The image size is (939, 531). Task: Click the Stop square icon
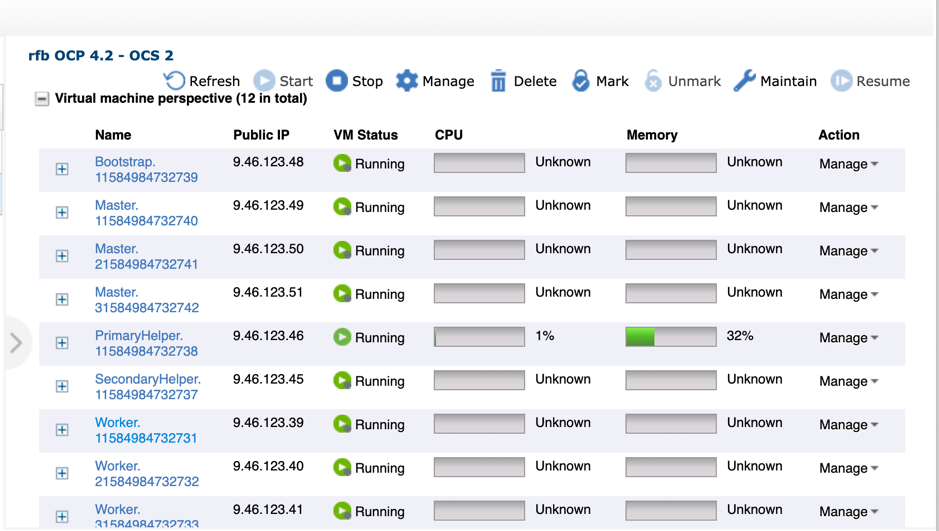click(x=337, y=80)
